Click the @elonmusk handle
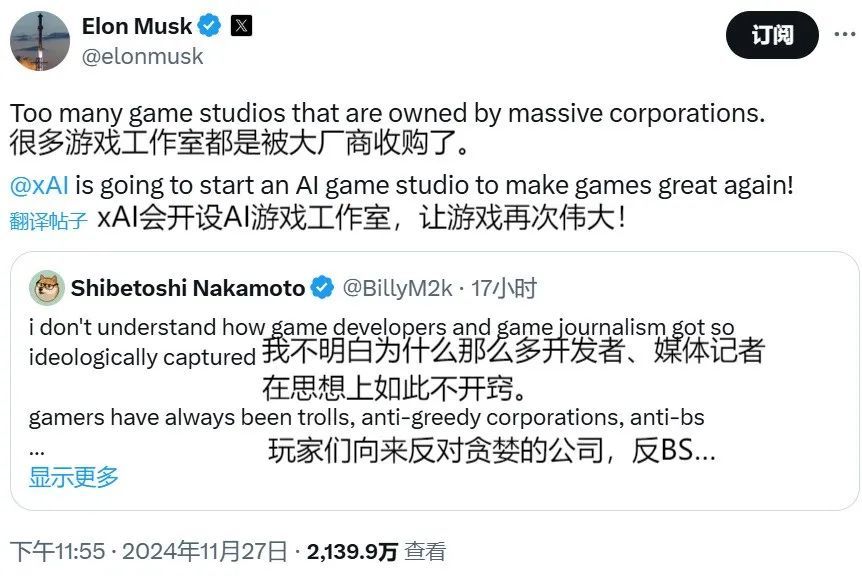The image size is (862, 580). (142, 56)
